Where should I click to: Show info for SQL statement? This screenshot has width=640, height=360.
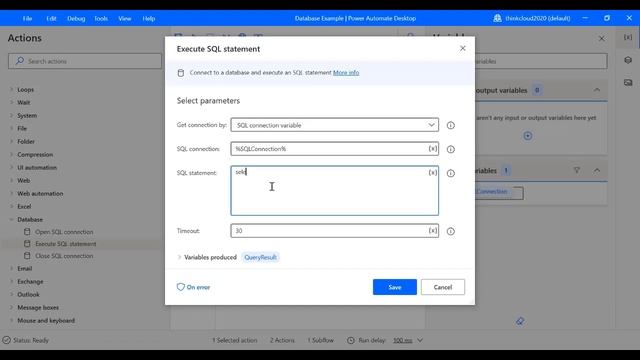click(x=451, y=173)
